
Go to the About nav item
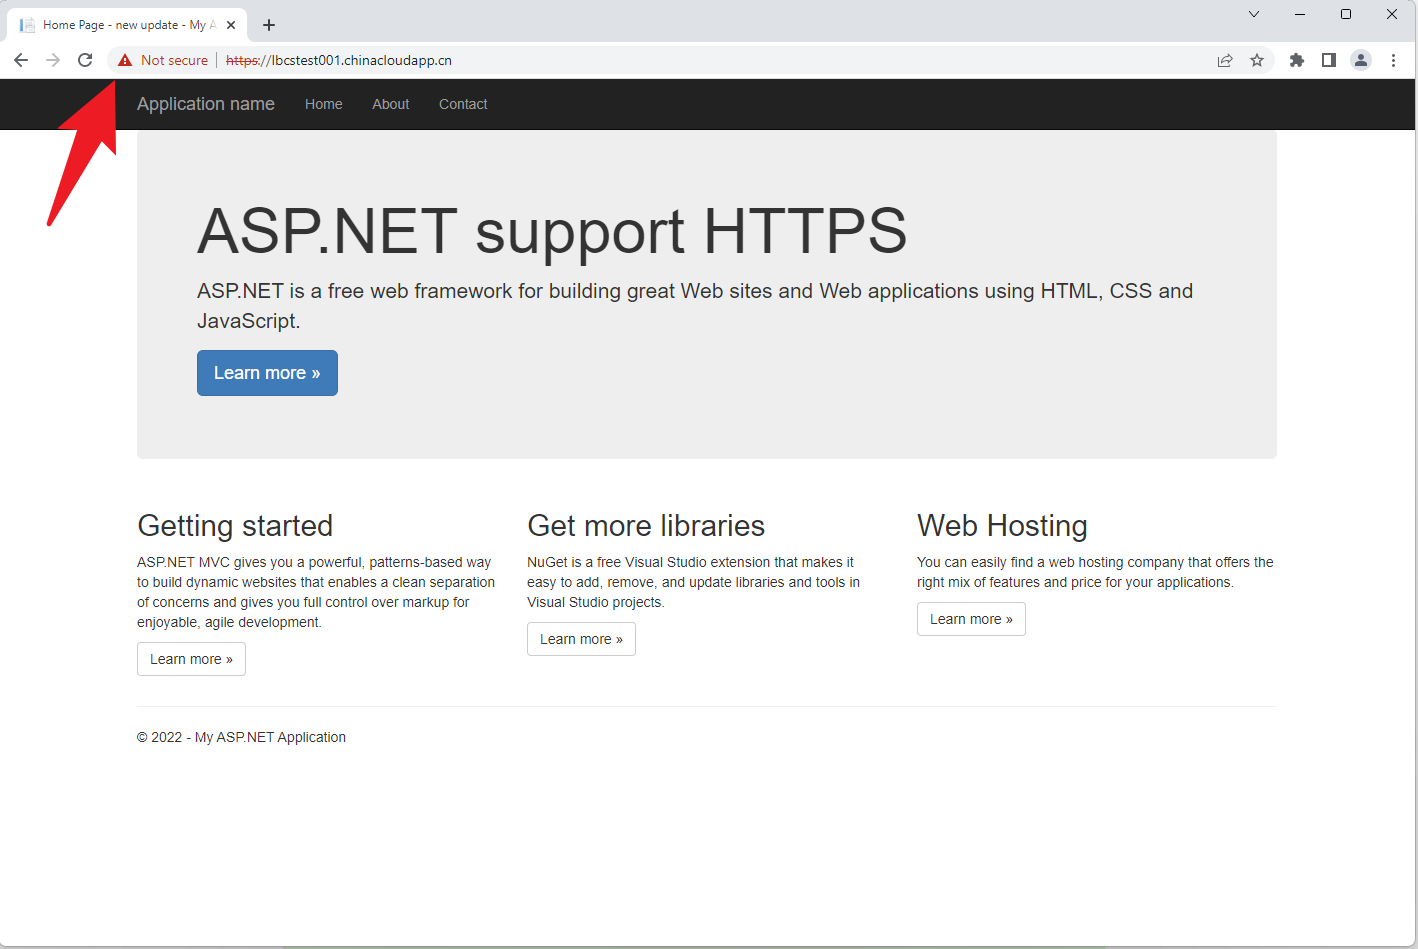click(390, 104)
